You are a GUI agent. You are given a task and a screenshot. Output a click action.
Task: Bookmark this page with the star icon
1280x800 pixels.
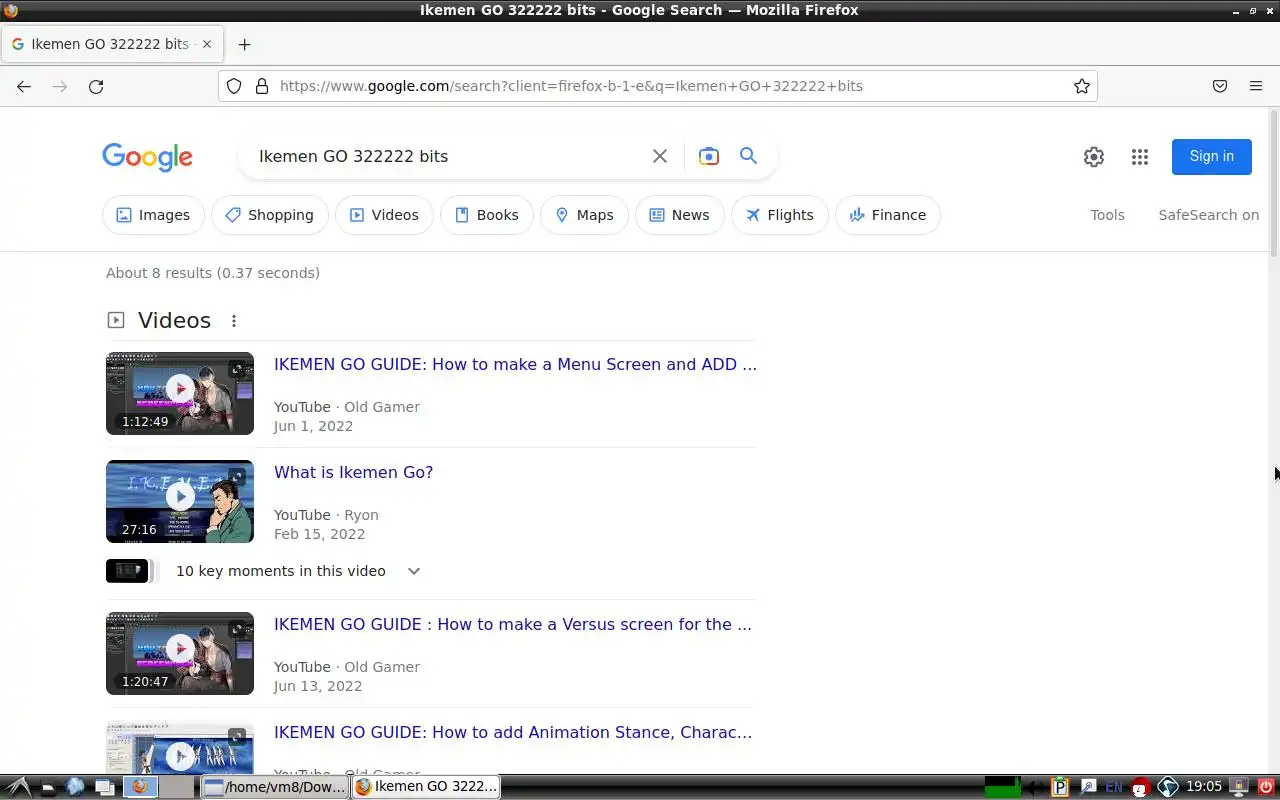click(x=1082, y=86)
